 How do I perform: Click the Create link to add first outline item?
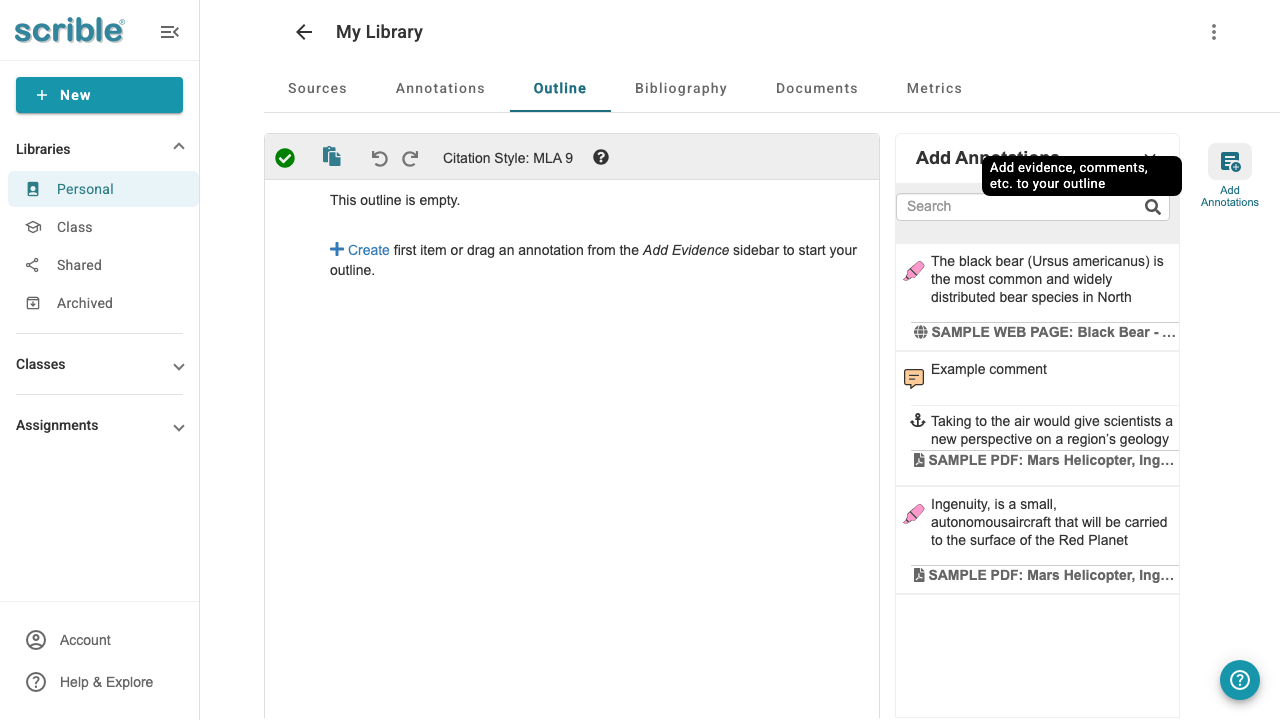click(366, 250)
